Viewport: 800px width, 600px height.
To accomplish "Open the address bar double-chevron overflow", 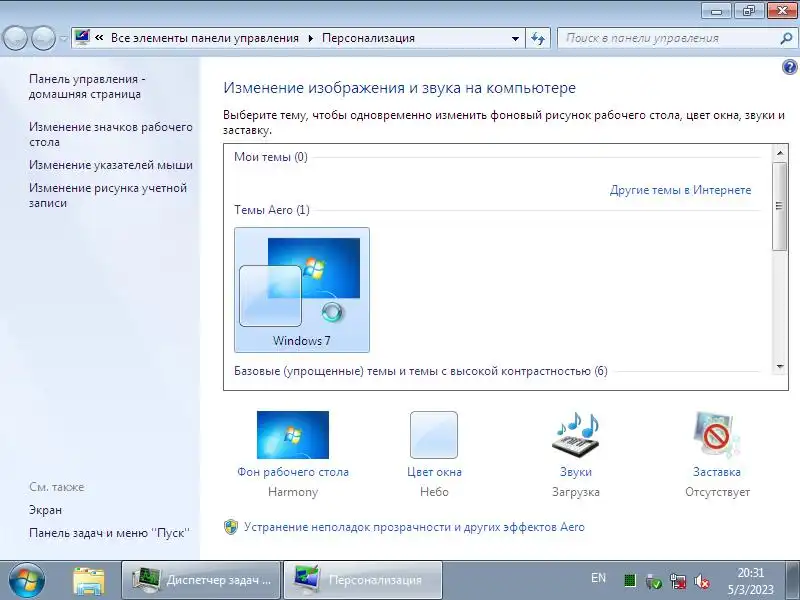I will click(99, 38).
